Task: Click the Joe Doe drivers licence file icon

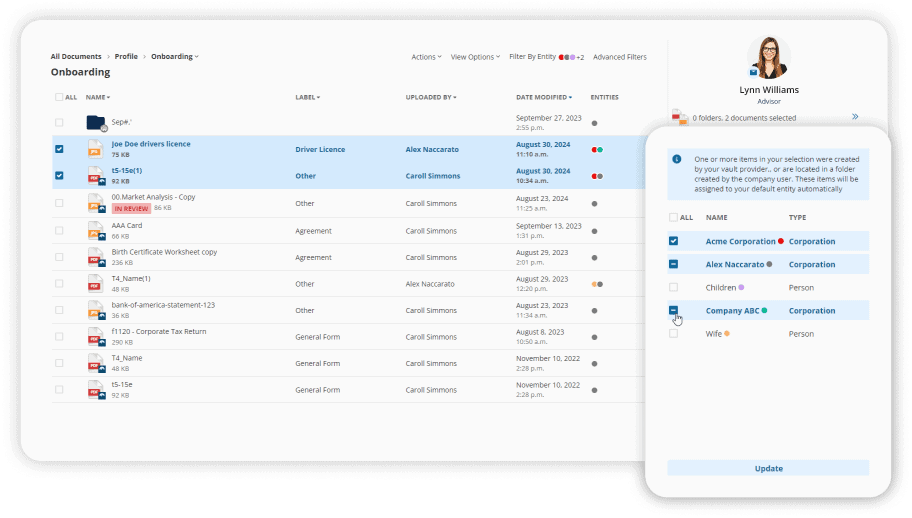Action: [x=96, y=149]
